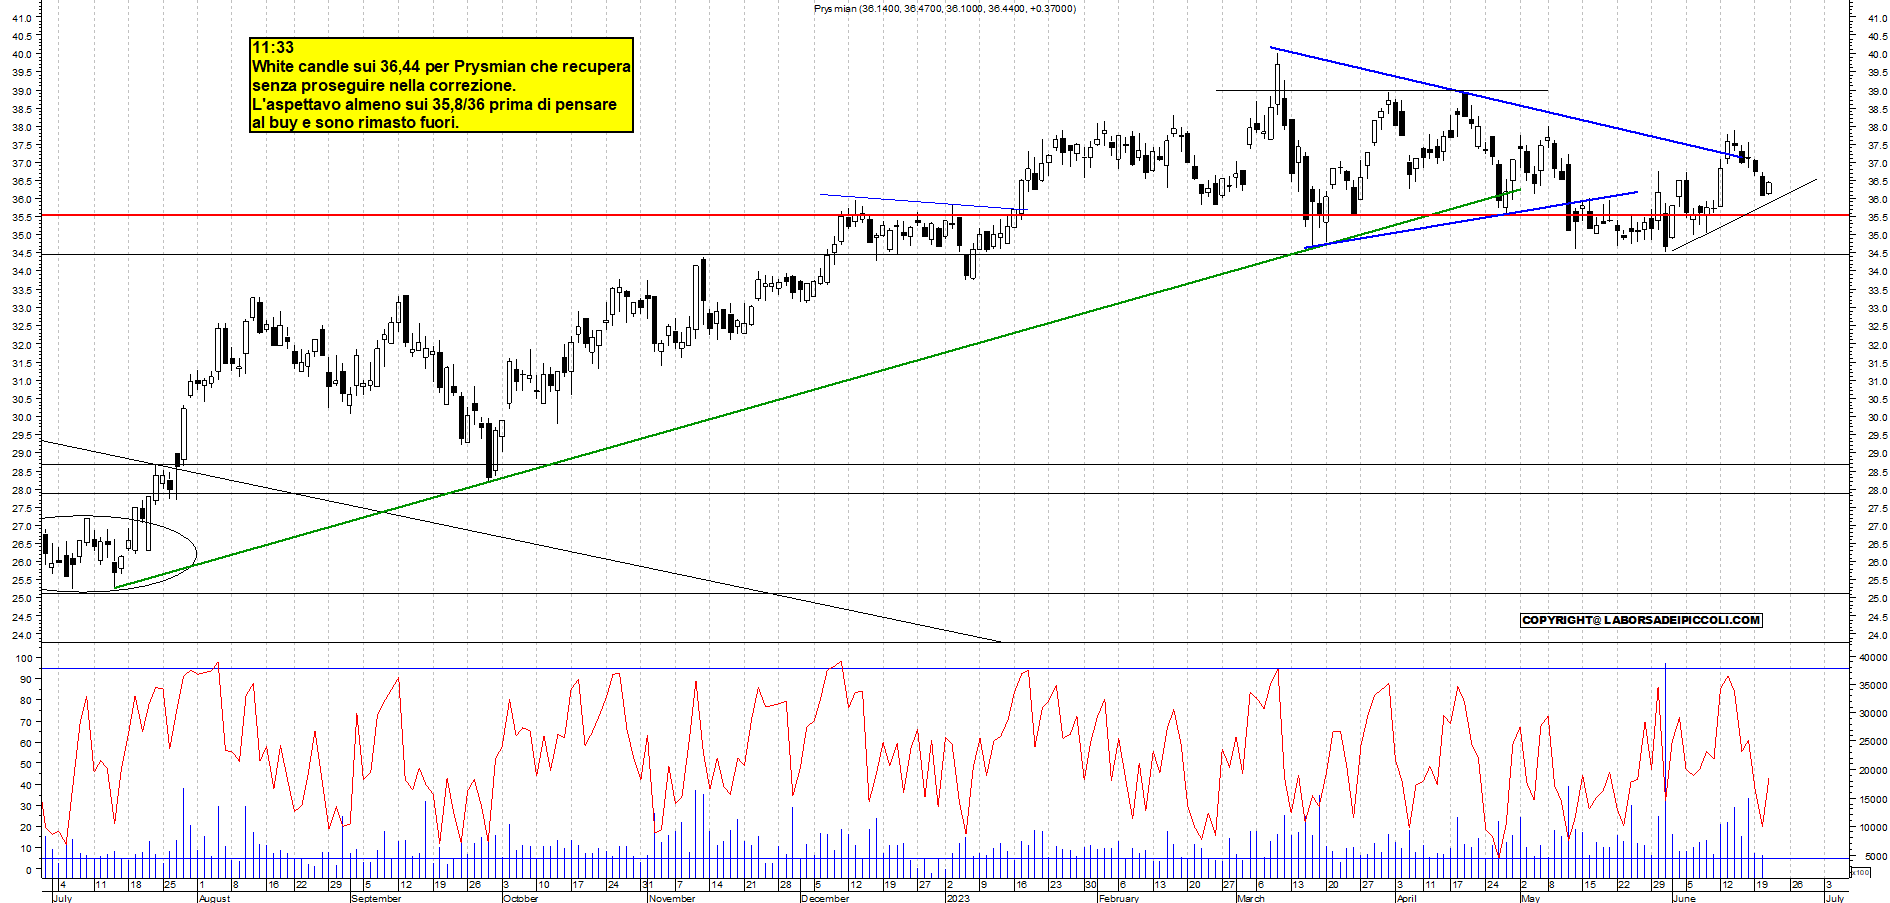The image size is (1890, 903).
Task: Click the June label on the time axis
Action: pyautogui.click(x=1684, y=898)
